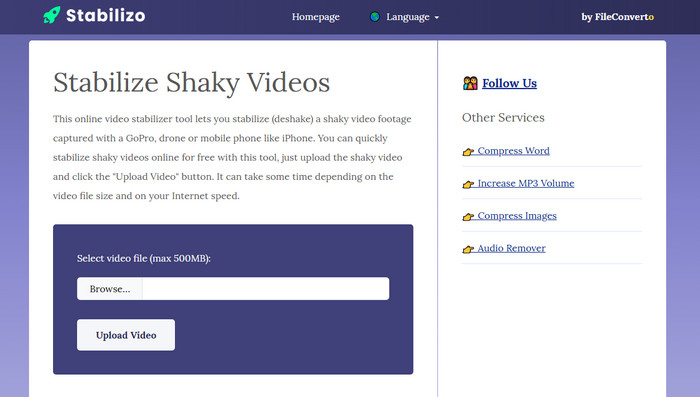
Task: Open the Language dropdown menu
Action: (x=404, y=17)
